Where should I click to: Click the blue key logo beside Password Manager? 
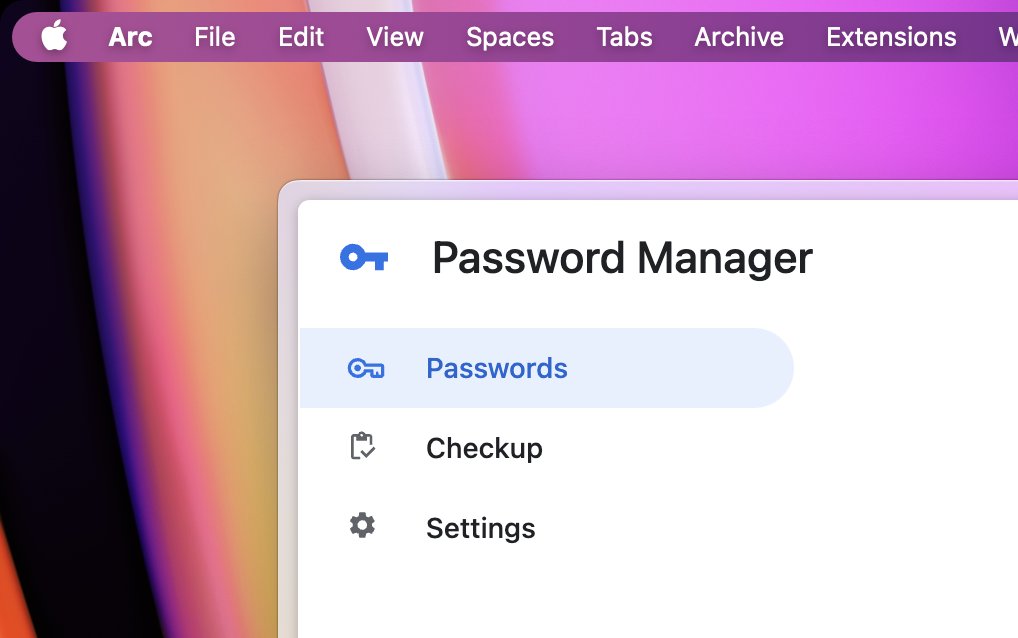pos(364,258)
